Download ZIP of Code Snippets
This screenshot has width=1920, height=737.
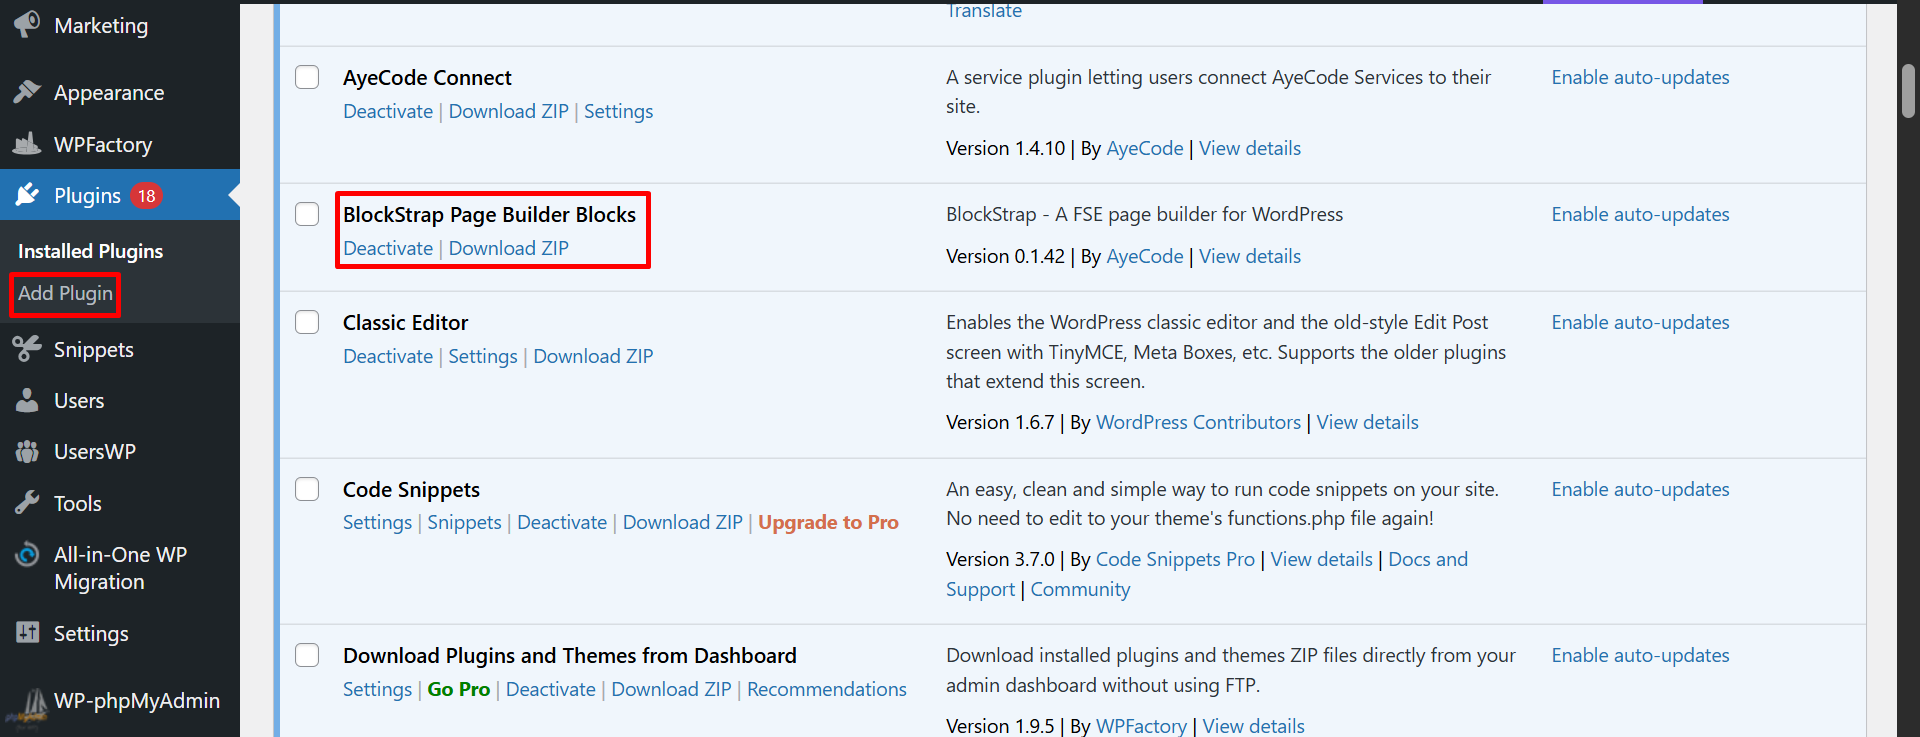(x=682, y=522)
